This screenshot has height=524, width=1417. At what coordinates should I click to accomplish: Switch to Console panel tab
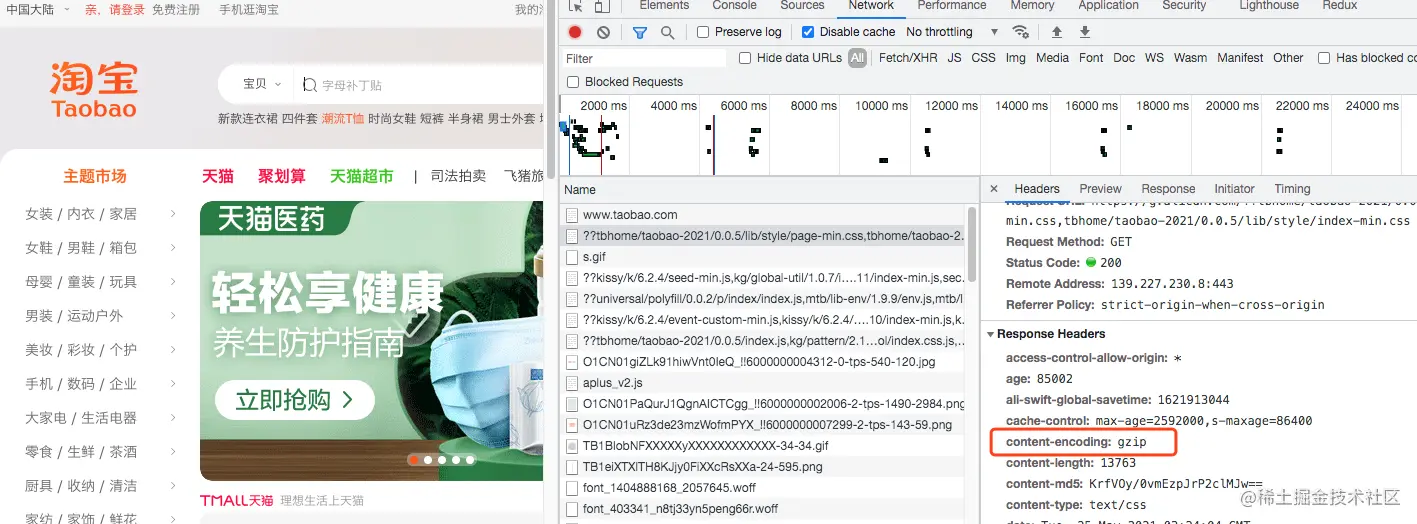point(734,6)
